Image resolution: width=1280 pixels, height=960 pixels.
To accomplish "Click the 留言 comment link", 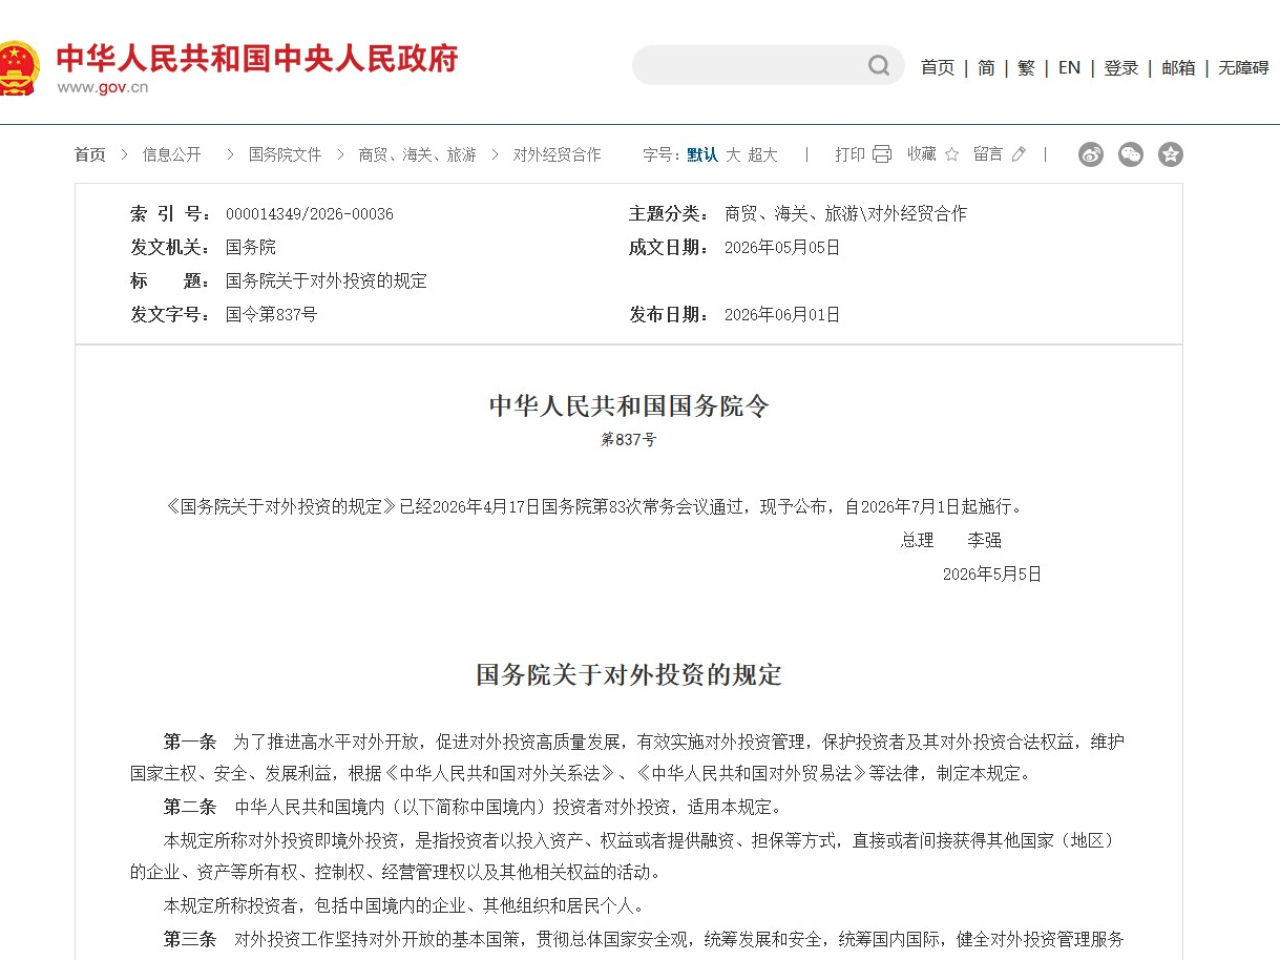I will click(x=988, y=154).
